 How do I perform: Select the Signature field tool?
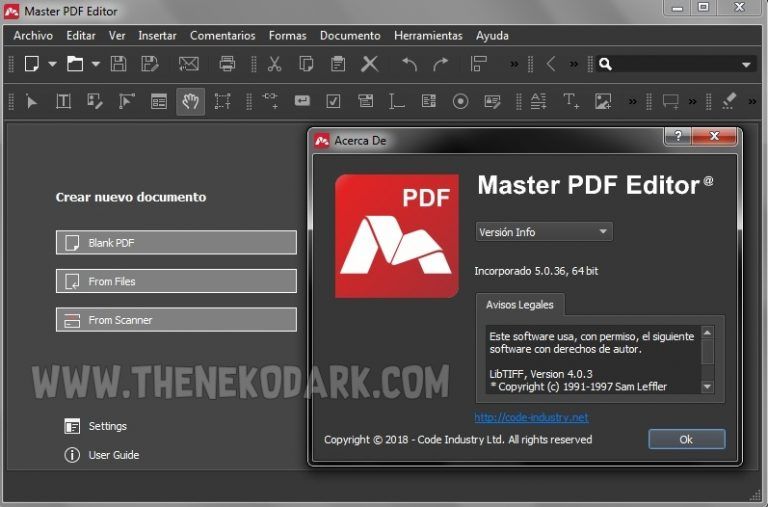[x=492, y=101]
